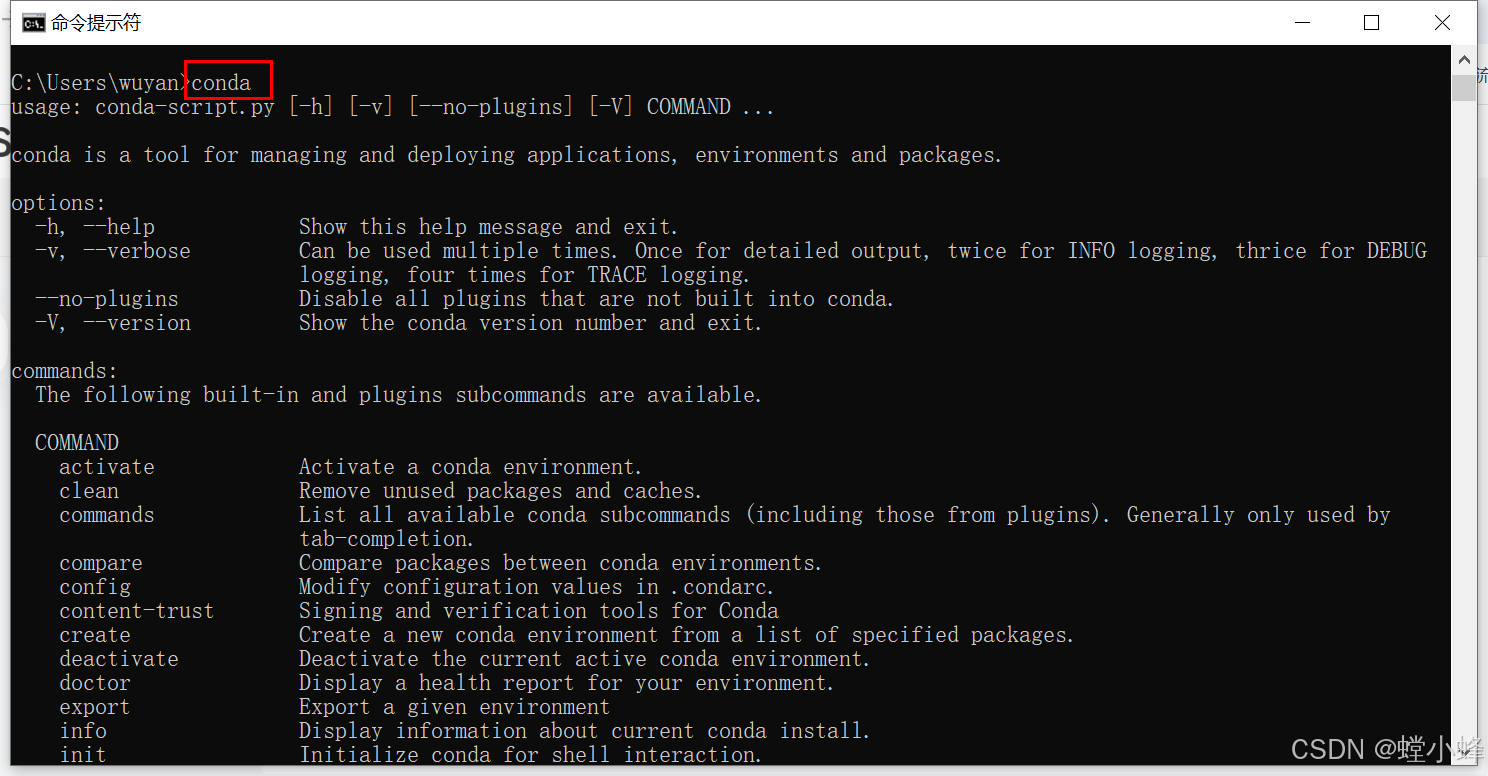Image resolution: width=1488 pixels, height=776 pixels.
Task: Click the 'compare' subcommand
Action: click(101, 563)
